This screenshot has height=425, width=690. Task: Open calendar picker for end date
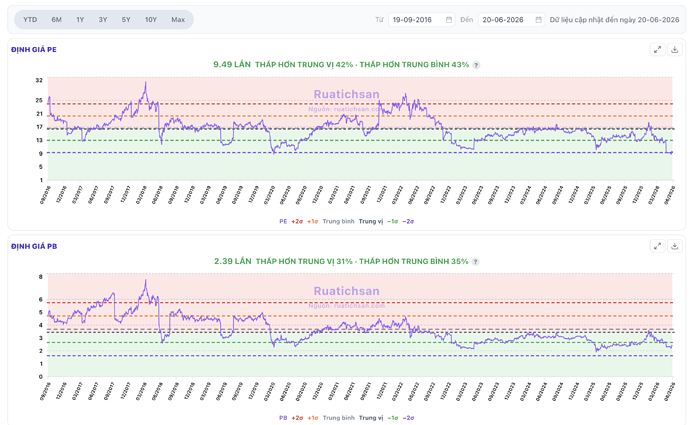[x=539, y=20]
